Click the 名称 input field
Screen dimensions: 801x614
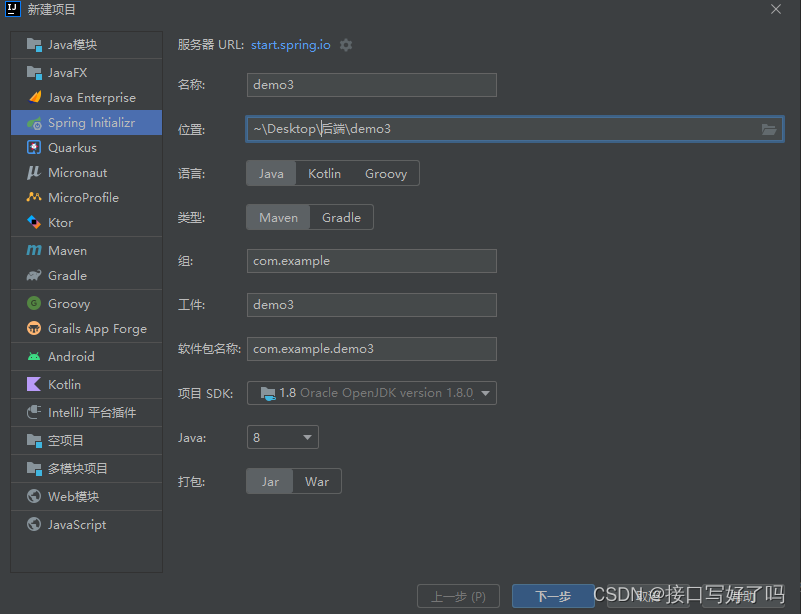click(x=372, y=85)
